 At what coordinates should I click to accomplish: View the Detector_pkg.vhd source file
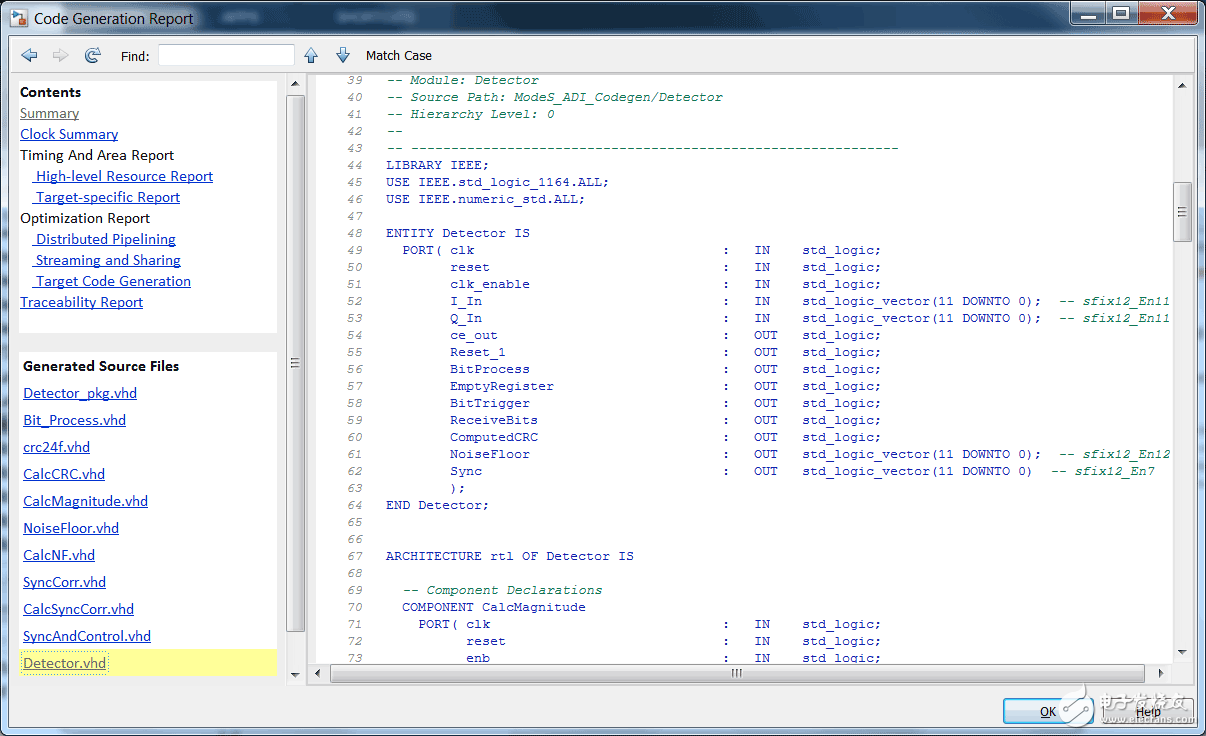tap(79, 393)
